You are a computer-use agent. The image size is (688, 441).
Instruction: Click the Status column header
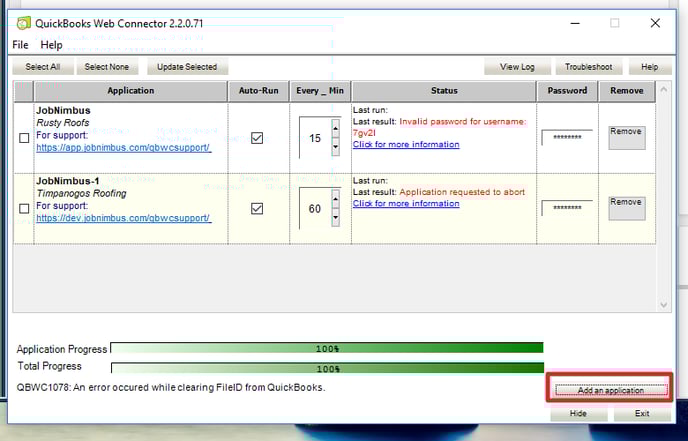[x=444, y=91]
